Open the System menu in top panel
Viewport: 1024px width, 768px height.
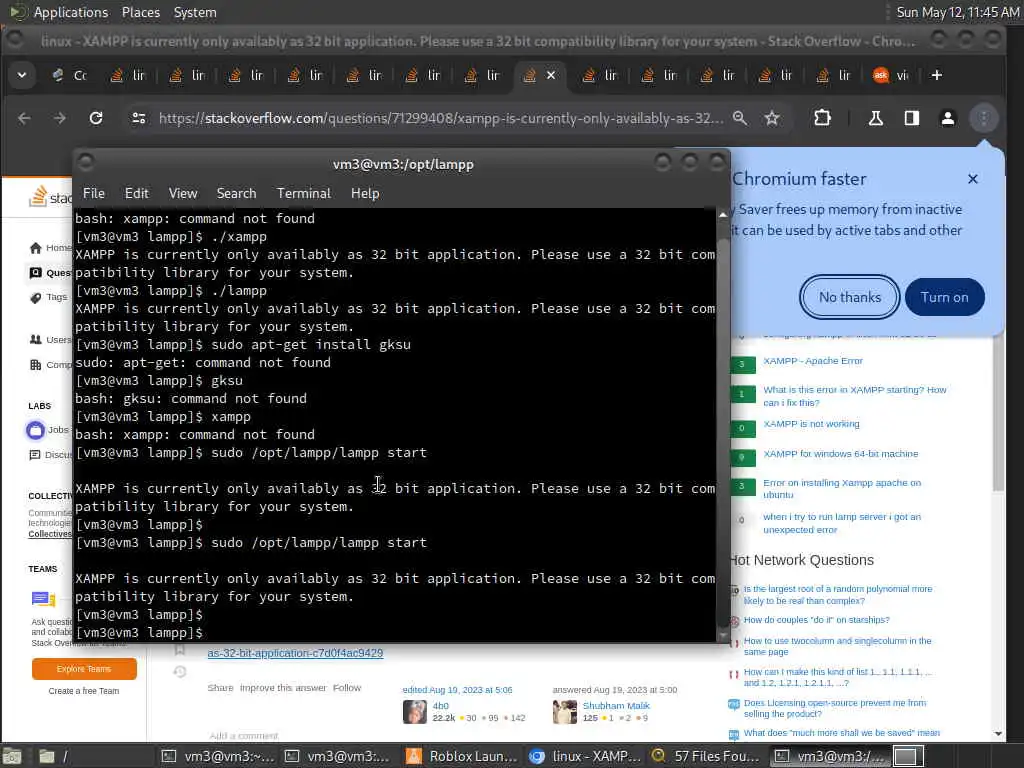[195, 12]
